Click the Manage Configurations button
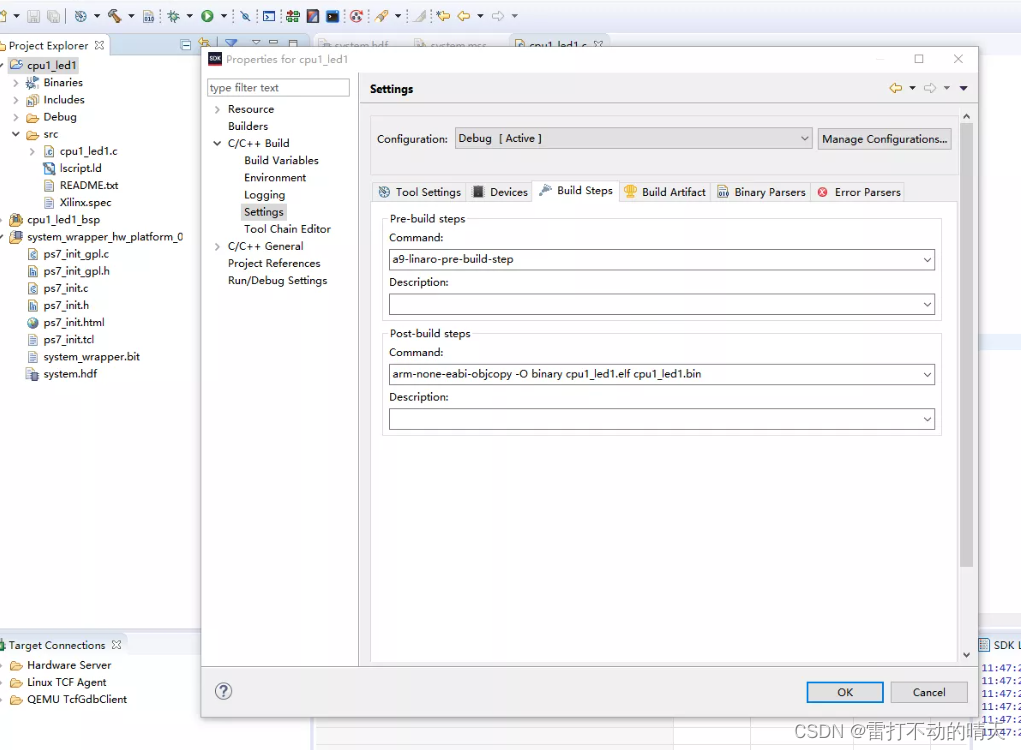 tap(884, 139)
